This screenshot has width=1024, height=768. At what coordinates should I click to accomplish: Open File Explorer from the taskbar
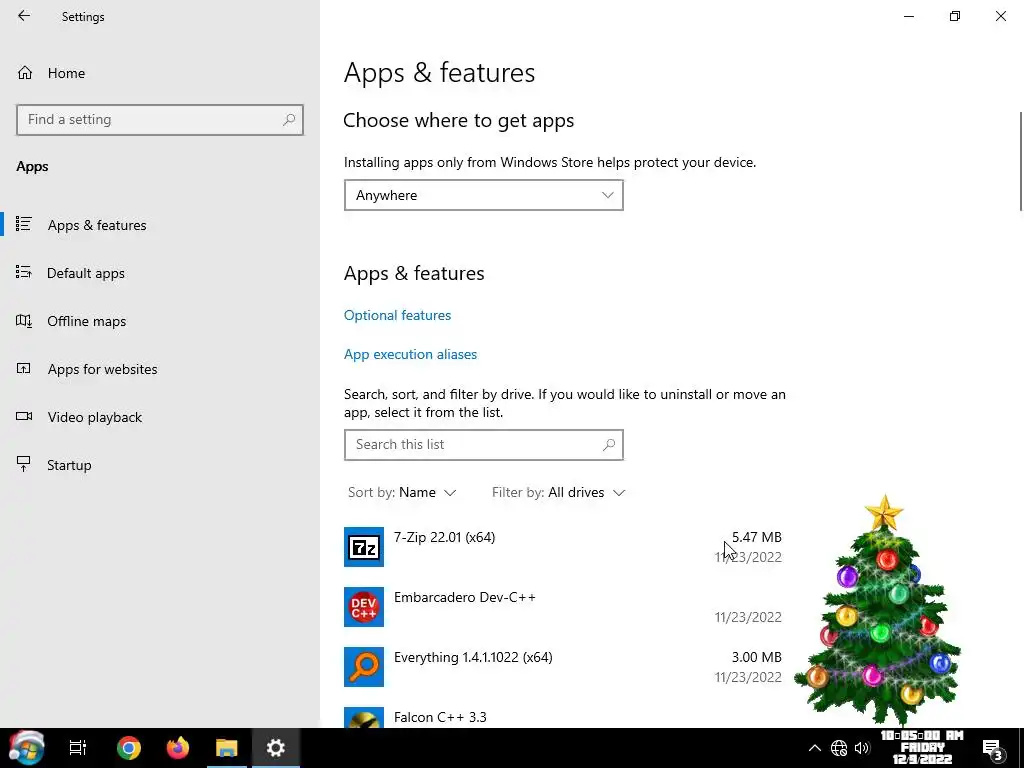tap(227, 748)
